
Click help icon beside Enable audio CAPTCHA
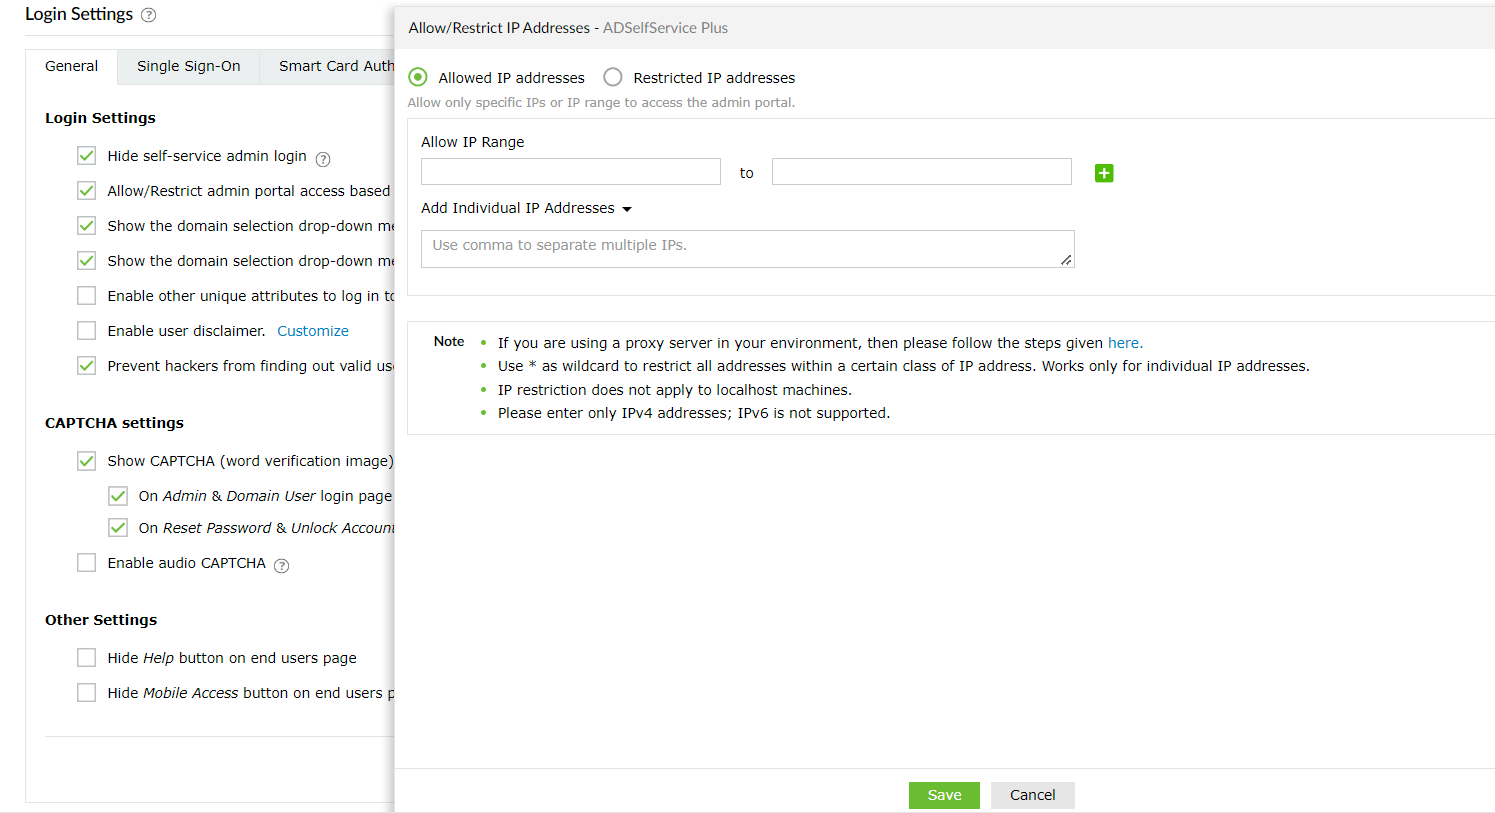click(282, 566)
